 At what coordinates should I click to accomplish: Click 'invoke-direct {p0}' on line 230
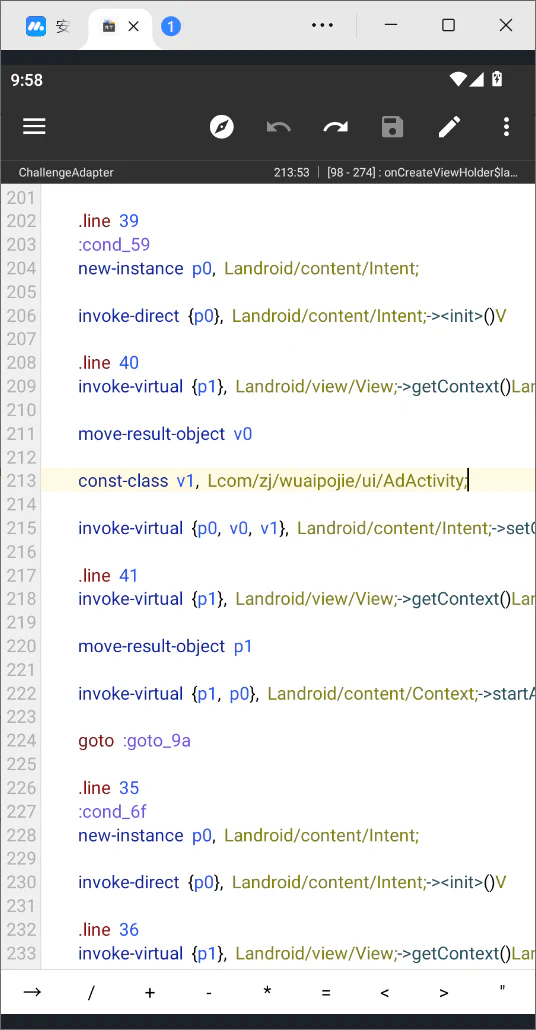[292, 882]
